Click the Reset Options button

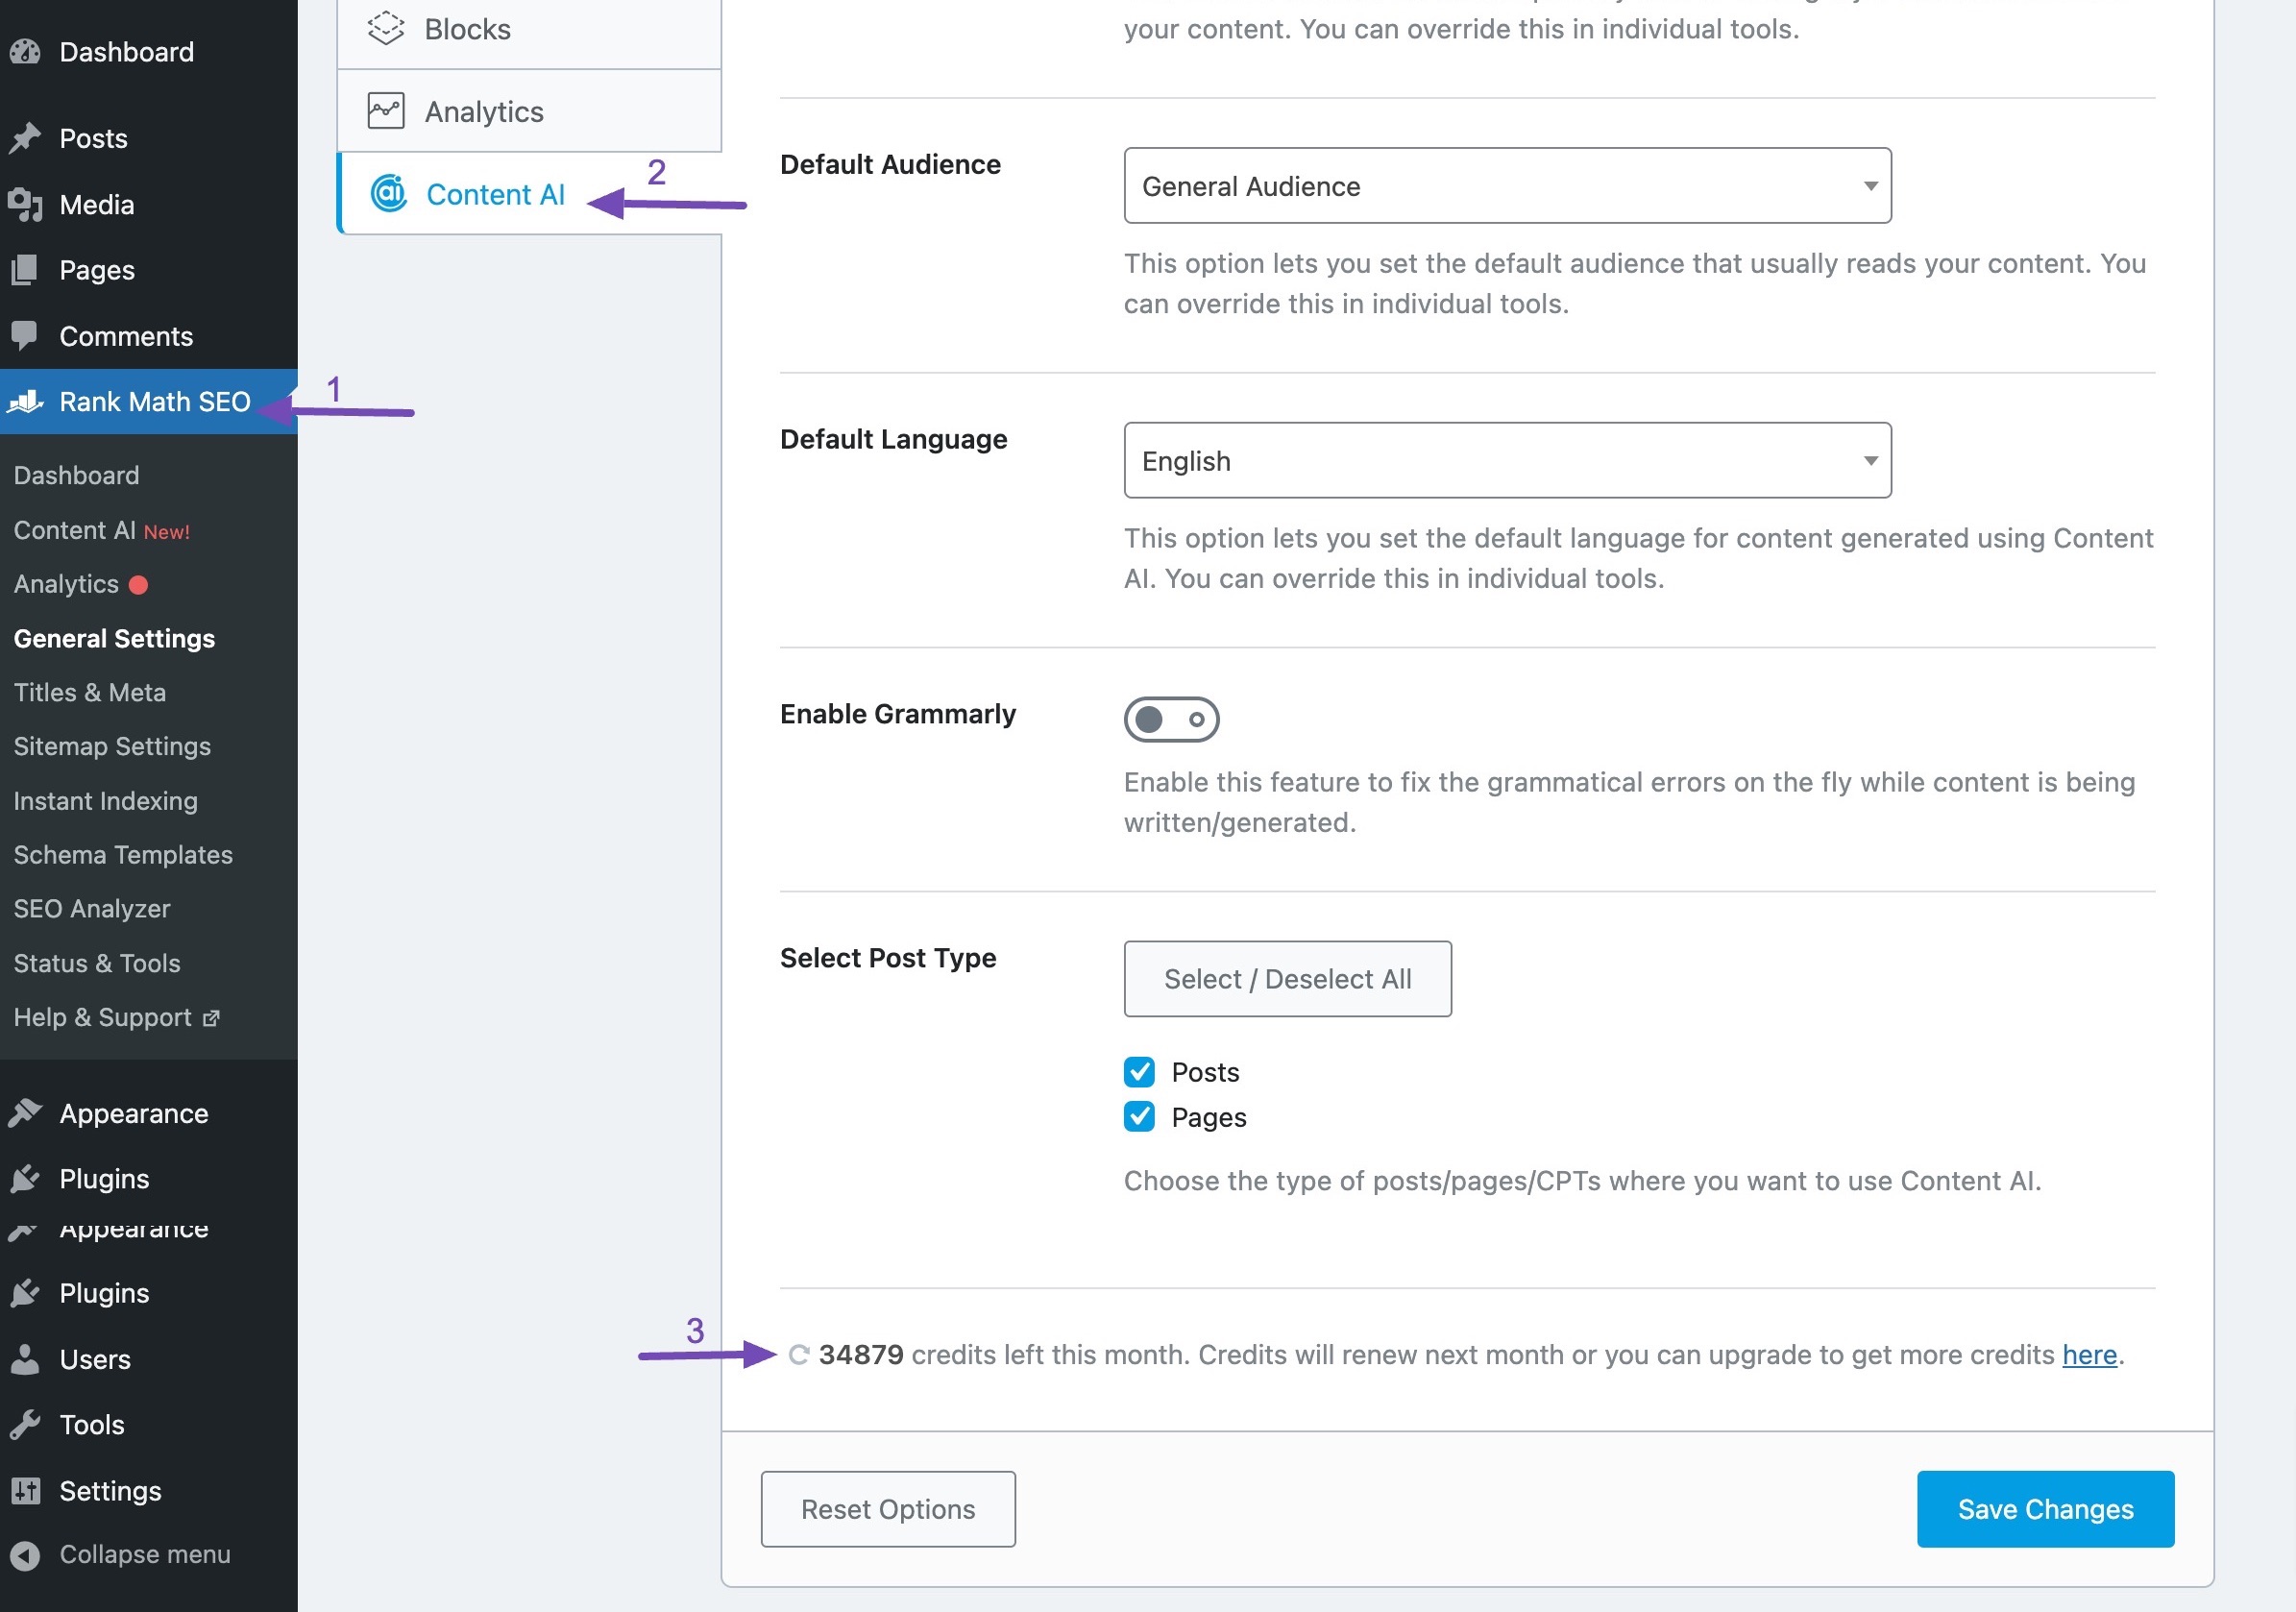(888, 1509)
